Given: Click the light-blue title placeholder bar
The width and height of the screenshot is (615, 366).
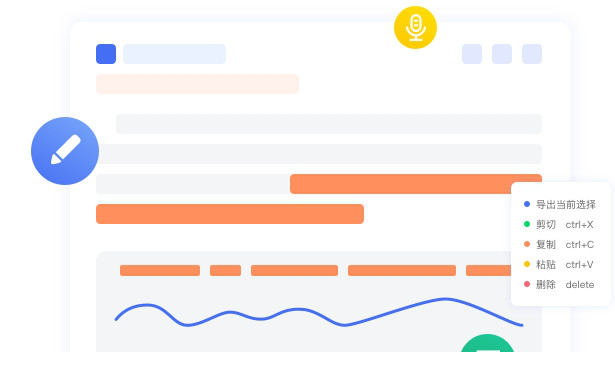Looking at the screenshot, I should (x=175, y=54).
